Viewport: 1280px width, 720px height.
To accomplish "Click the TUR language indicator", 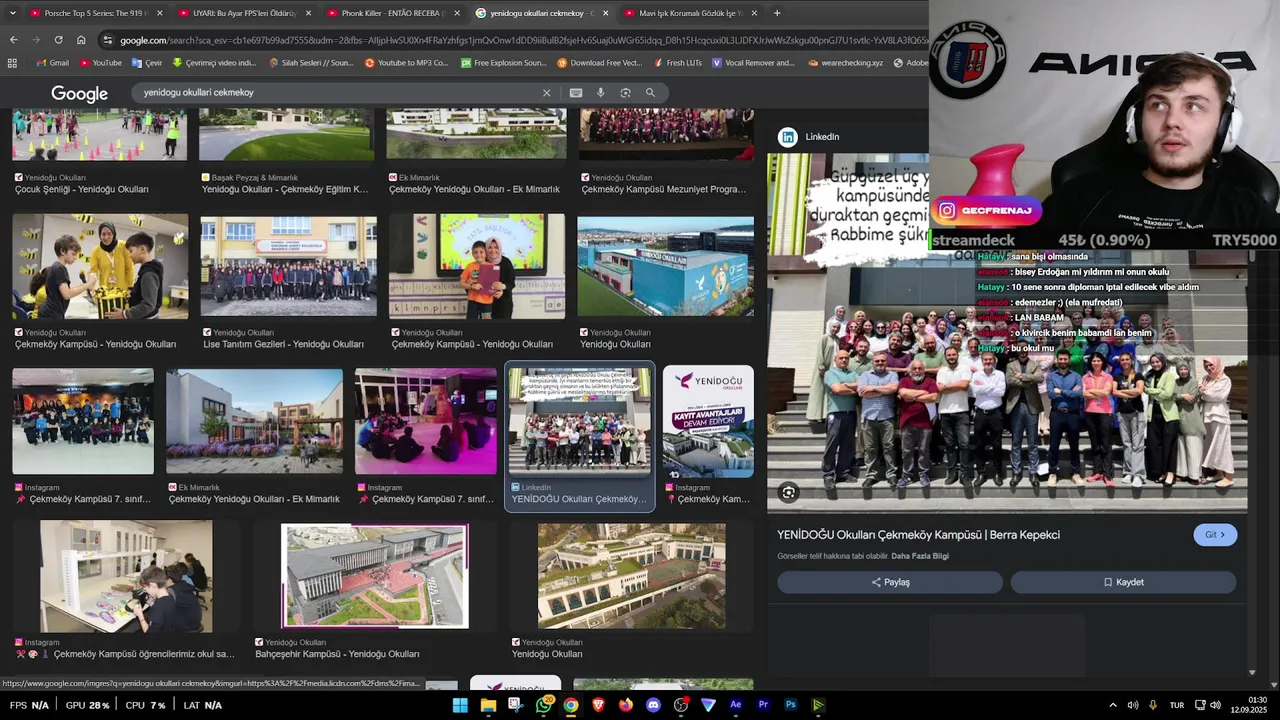I will pos(1177,705).
